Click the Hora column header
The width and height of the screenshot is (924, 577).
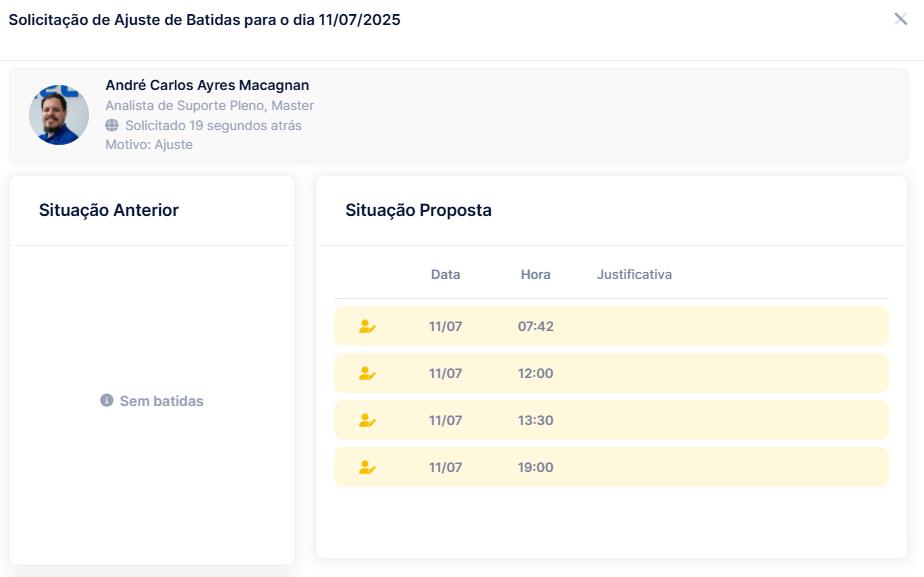(x=536, y=275)
